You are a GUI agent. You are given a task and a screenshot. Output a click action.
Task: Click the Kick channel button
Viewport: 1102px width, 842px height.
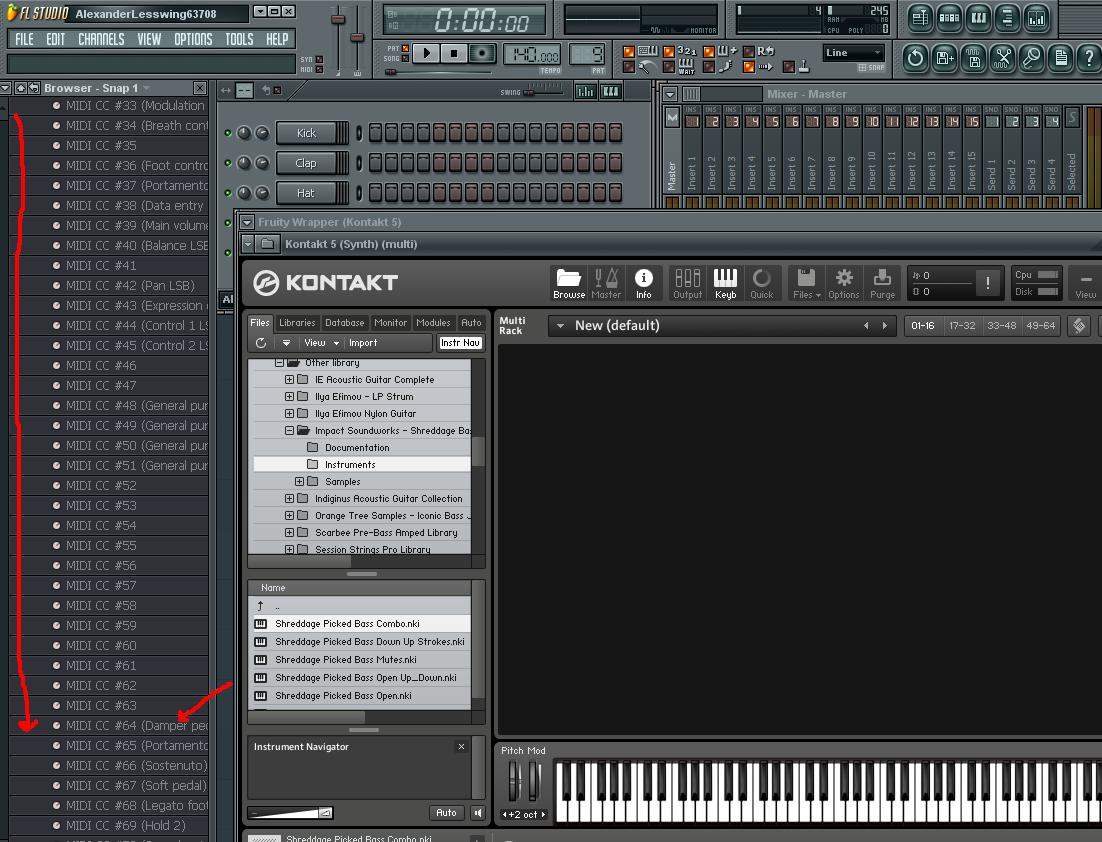(306, 133)
